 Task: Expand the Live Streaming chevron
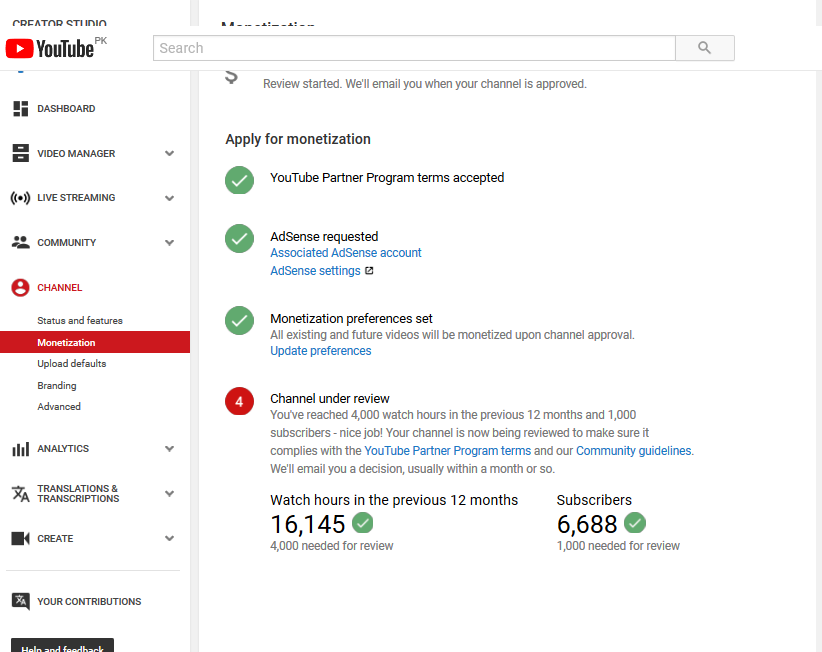coord(169,198)
